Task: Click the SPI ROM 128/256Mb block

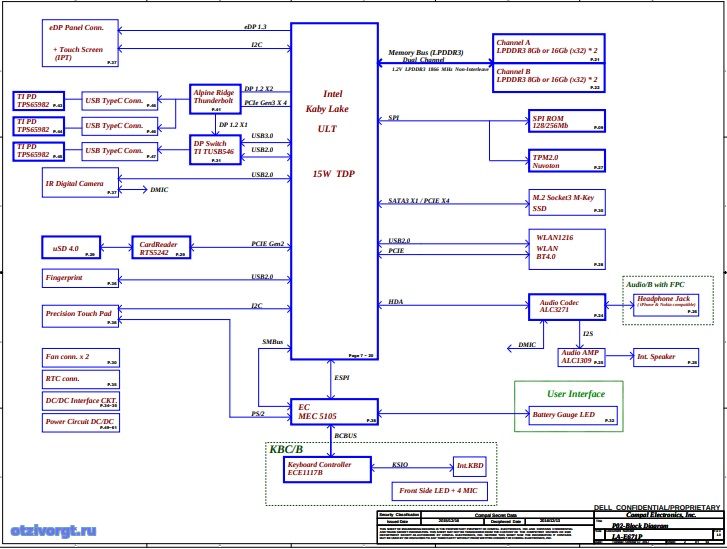Action: tap(567, 121)
